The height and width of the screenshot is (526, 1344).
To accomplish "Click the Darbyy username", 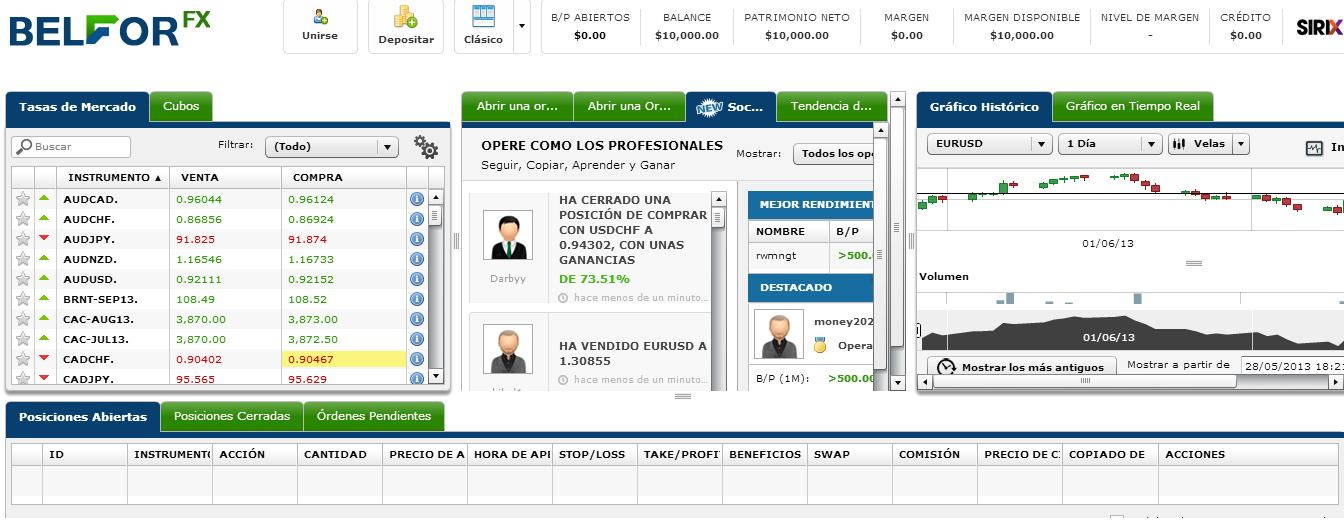I will pos(508,279).
